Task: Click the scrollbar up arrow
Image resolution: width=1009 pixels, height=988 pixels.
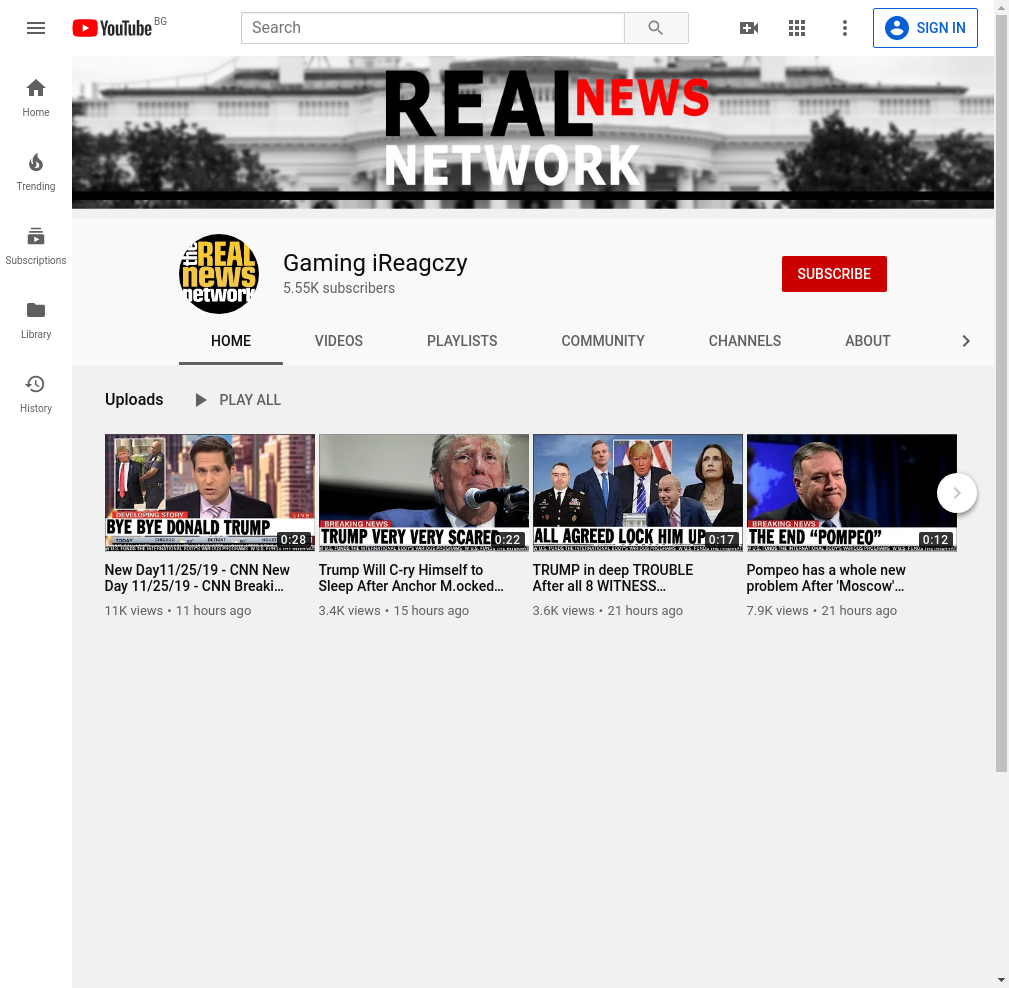Action: coord(1001,6)
